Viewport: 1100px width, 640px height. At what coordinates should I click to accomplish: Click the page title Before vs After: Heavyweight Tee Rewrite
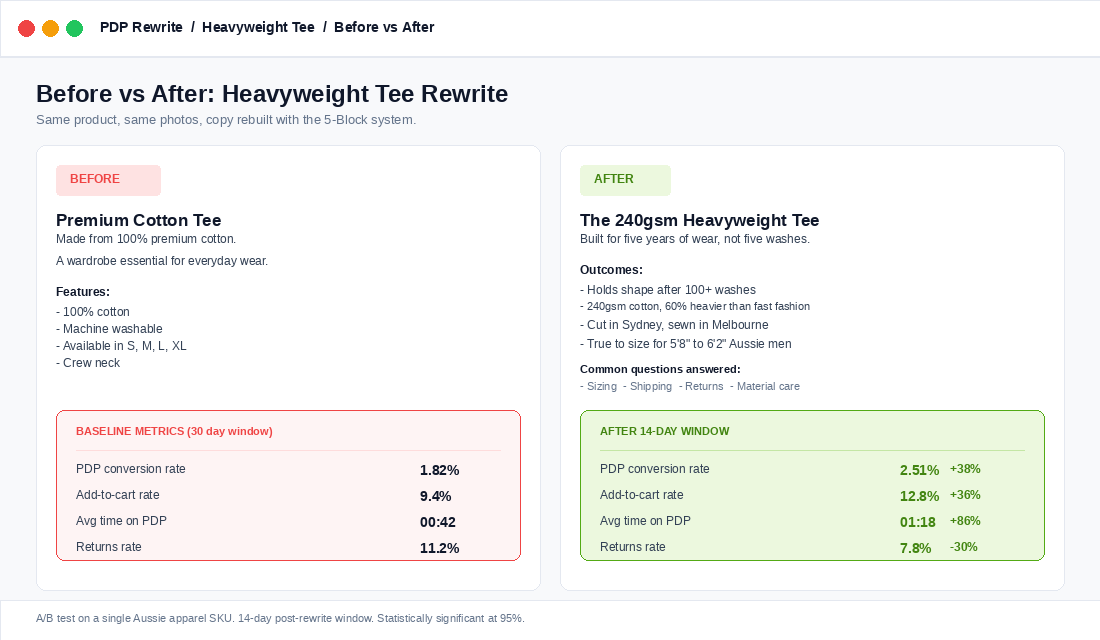click(x=272, y=93)
